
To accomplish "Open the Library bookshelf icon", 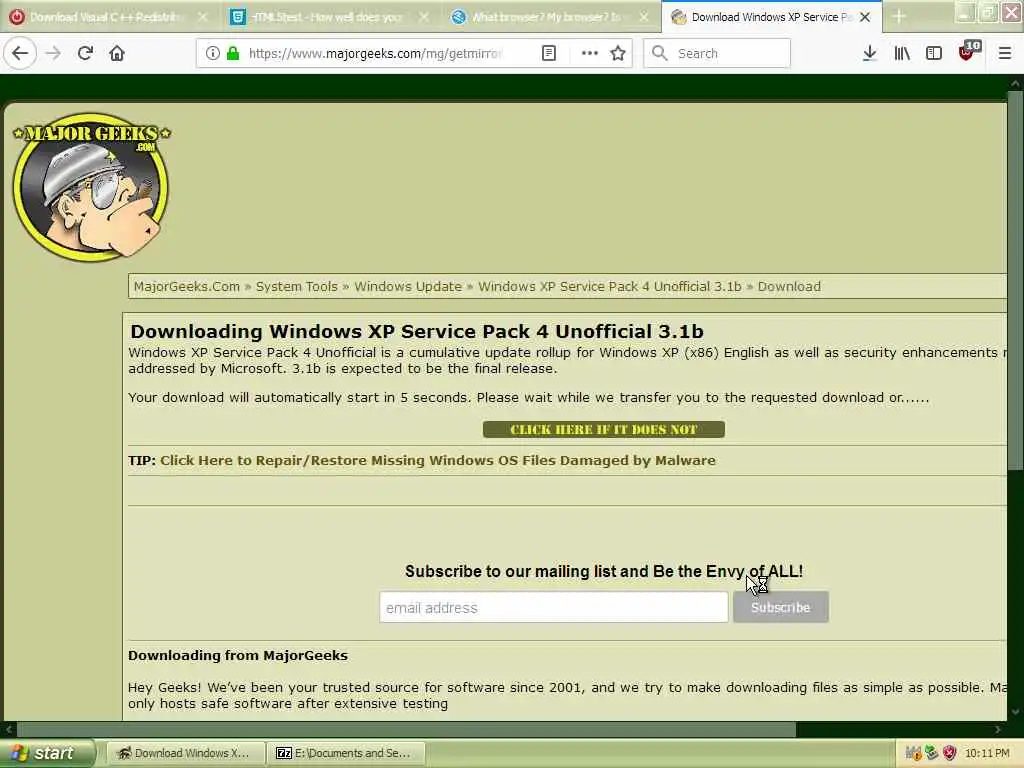I will 902,53.
